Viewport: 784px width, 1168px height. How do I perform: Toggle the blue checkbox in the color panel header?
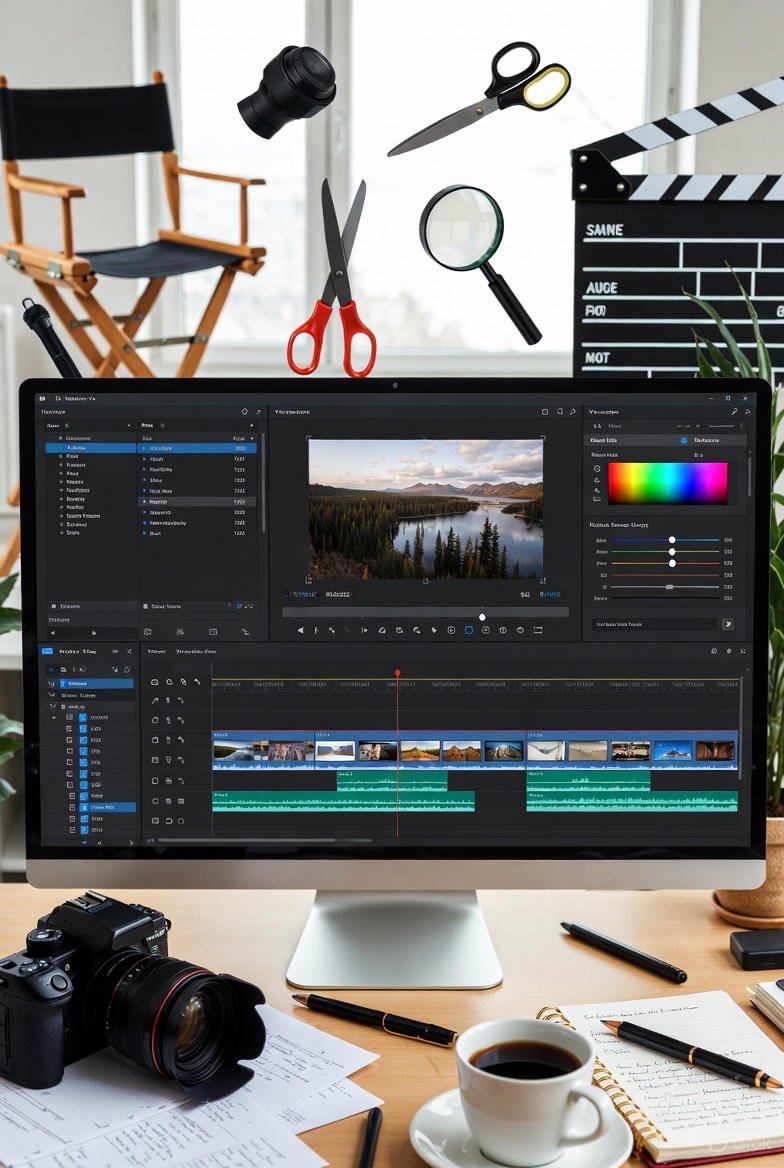(x=684, y=440)
